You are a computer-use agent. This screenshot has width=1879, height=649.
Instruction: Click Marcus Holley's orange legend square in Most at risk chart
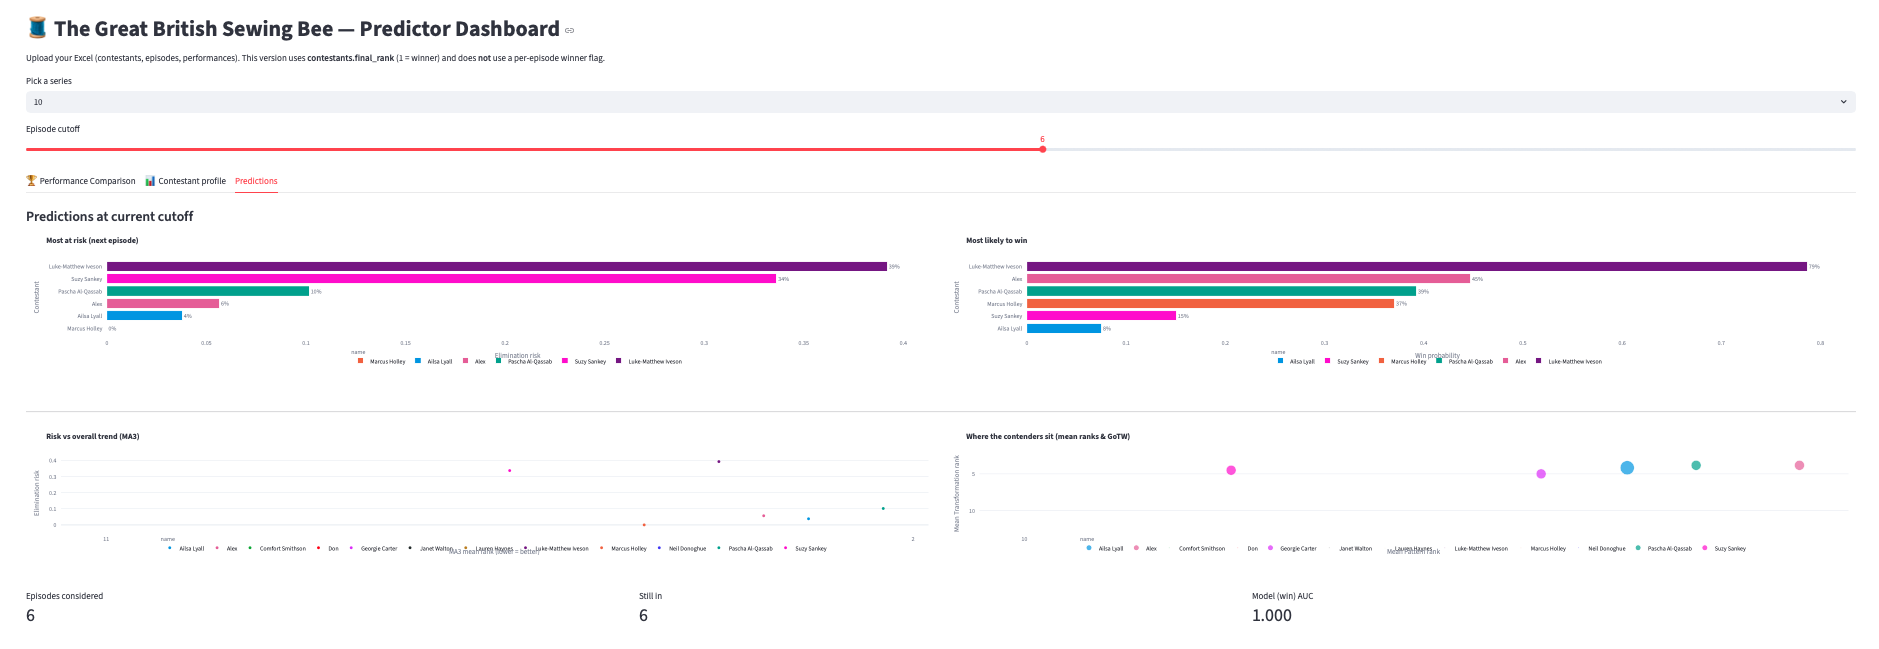coord(361,361)
